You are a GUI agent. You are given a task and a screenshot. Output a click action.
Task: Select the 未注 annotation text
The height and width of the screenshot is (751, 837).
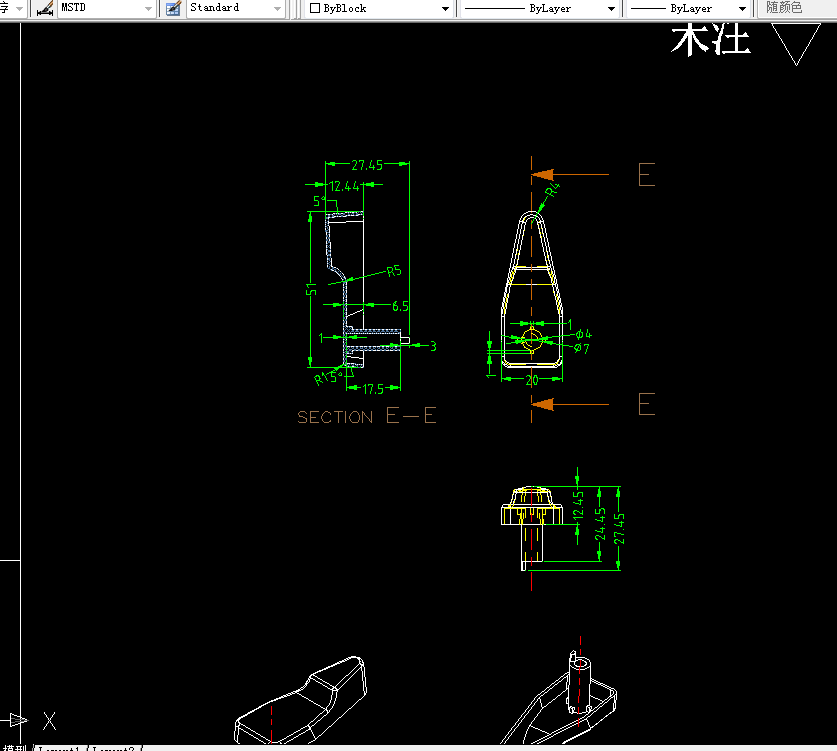pos(710,39)
